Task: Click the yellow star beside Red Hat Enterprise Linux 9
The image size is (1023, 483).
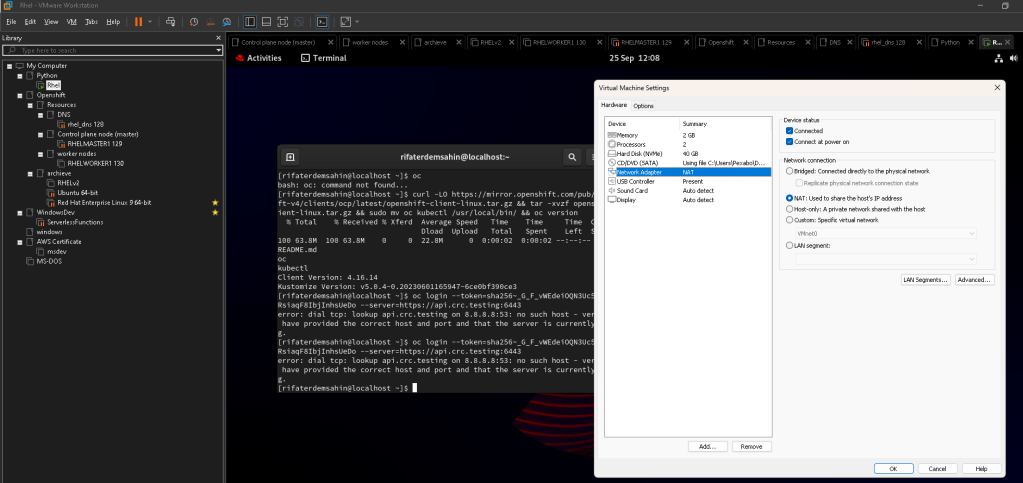Action: tap(215, 202)
